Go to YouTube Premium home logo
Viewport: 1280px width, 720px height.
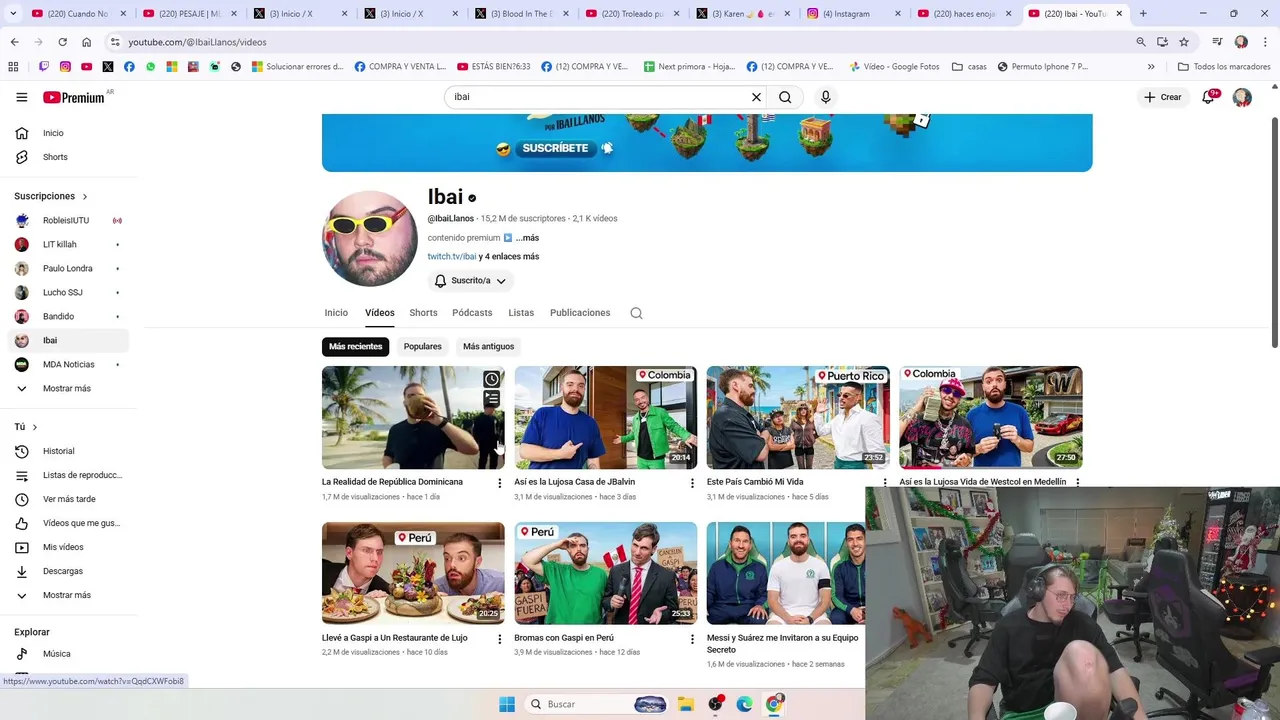point(73,97)
